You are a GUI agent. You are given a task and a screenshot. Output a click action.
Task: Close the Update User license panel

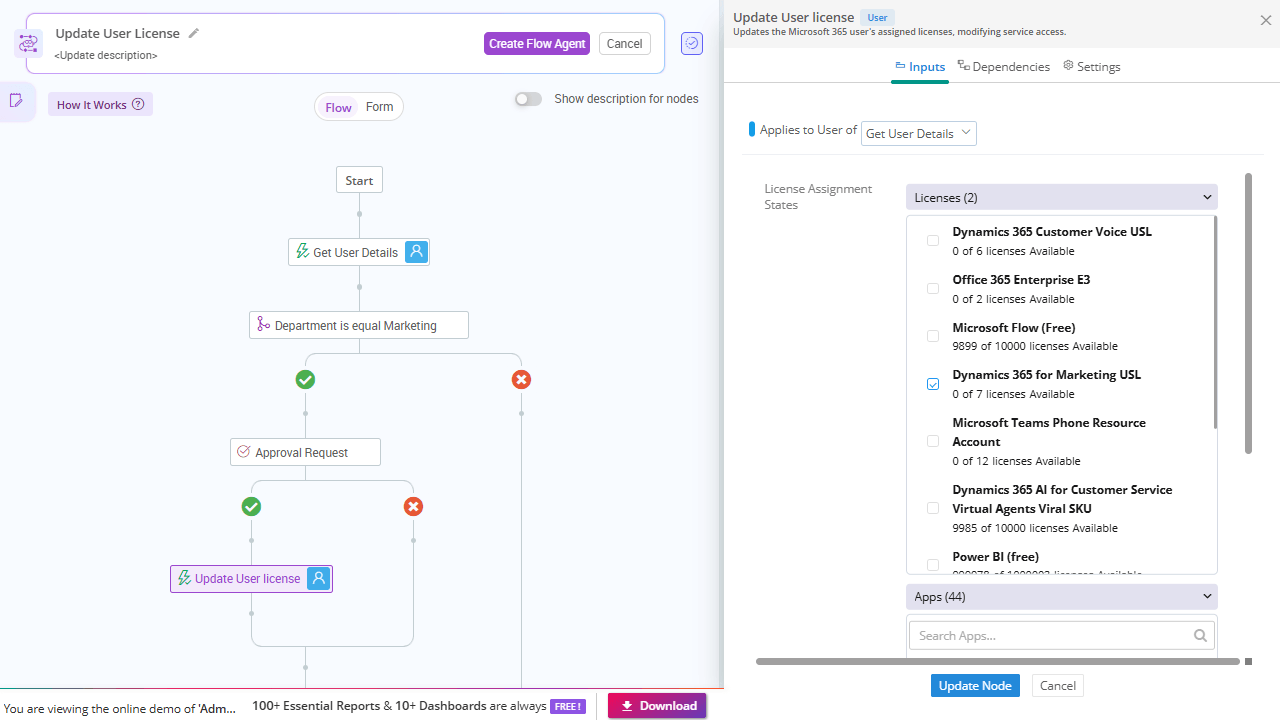[1265, 20]
